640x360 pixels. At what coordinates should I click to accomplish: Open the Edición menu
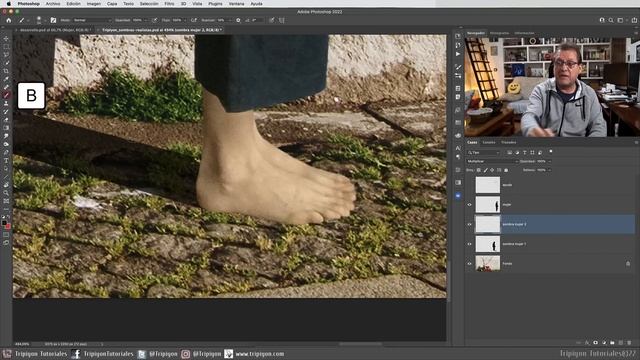[x=73, y=4]
